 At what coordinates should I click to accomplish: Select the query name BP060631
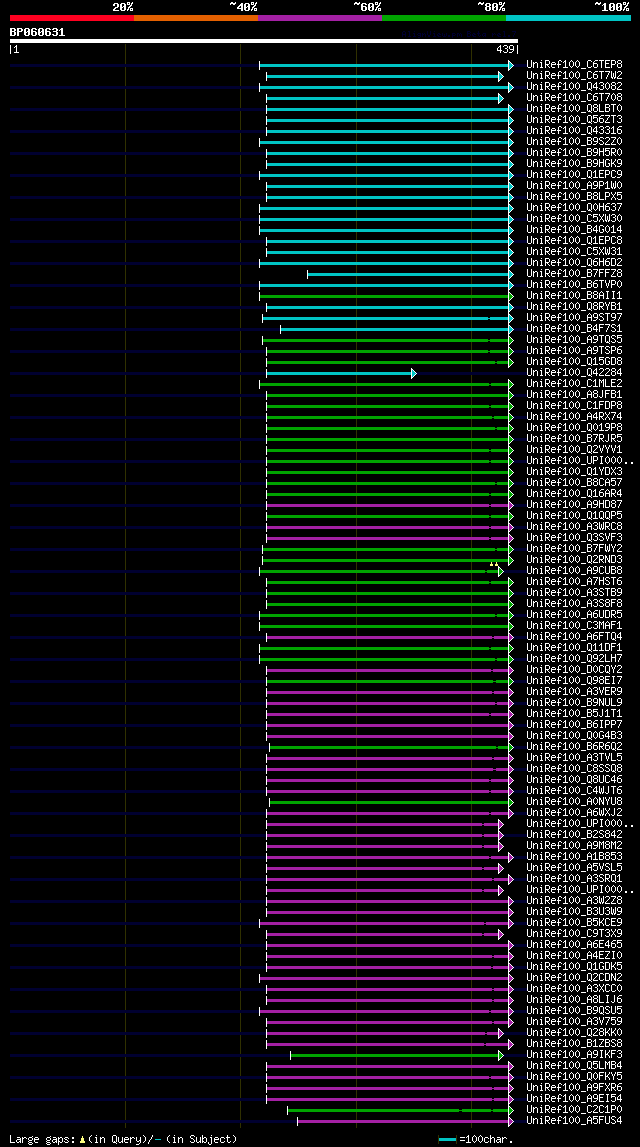coord(37,31)
